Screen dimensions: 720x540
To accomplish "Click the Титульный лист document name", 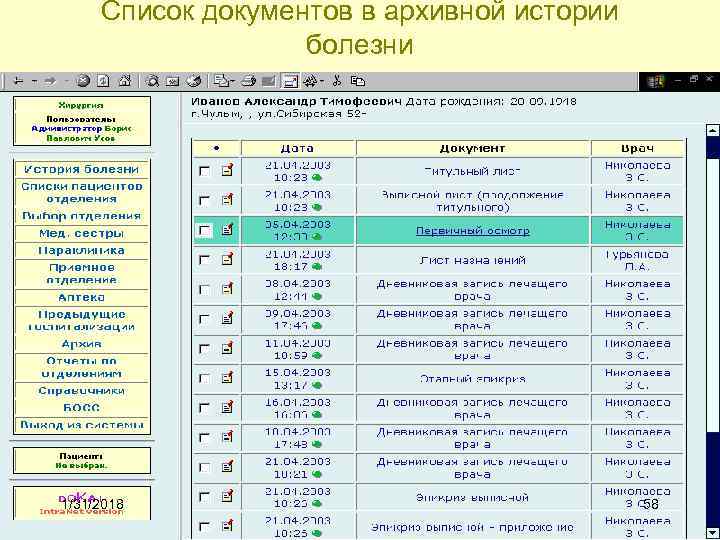I will pos(472,171).
